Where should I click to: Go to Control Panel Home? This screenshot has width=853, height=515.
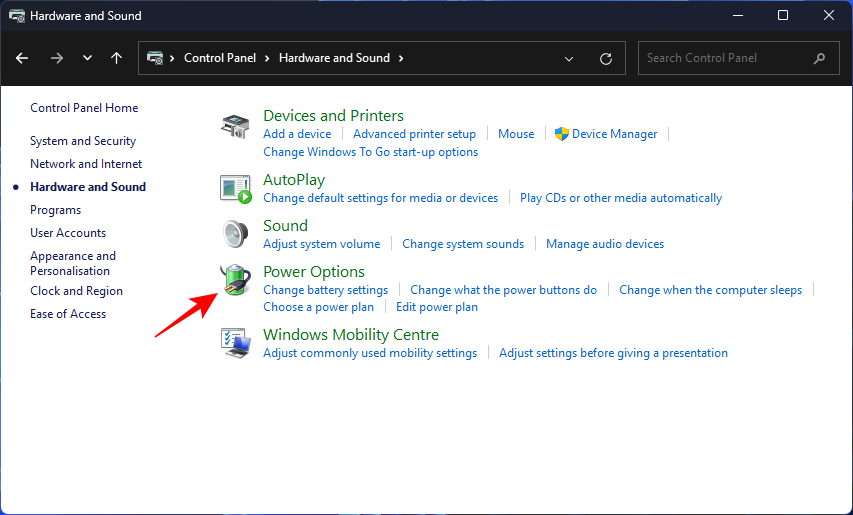coord(84,108)
